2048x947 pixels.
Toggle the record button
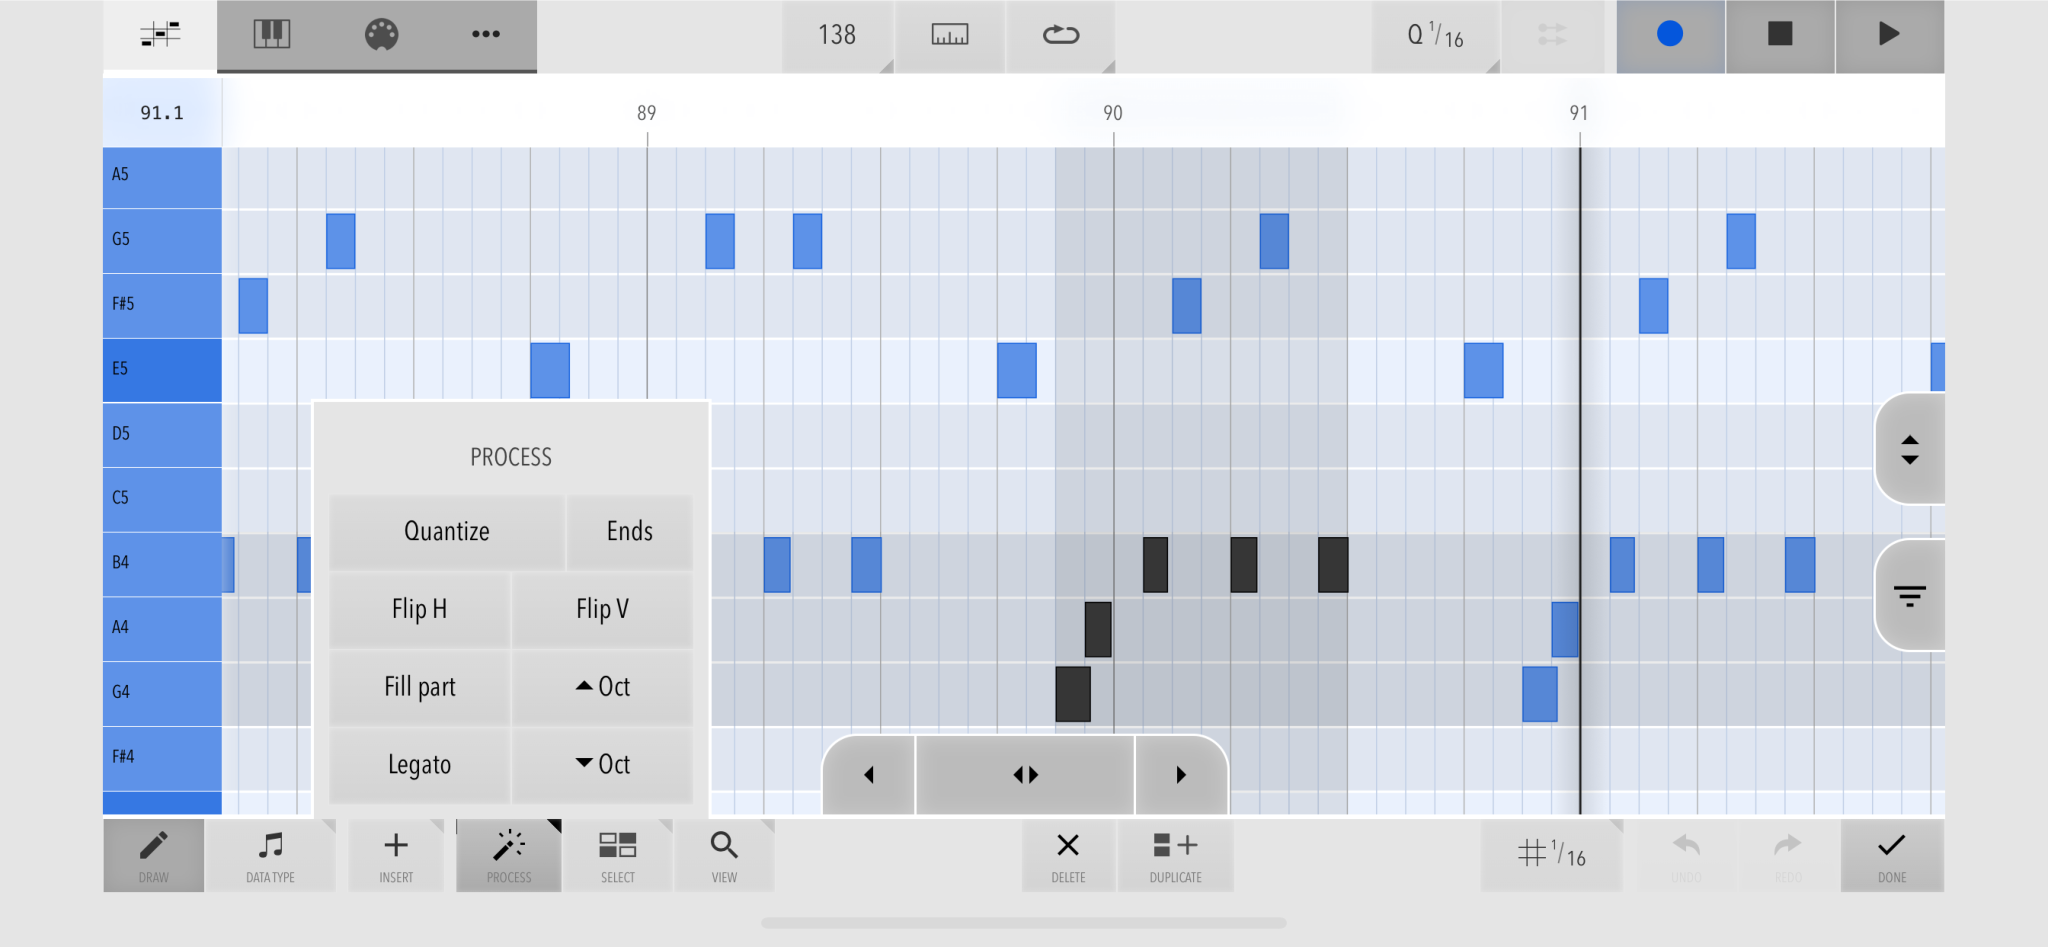tap(1670, 35)
